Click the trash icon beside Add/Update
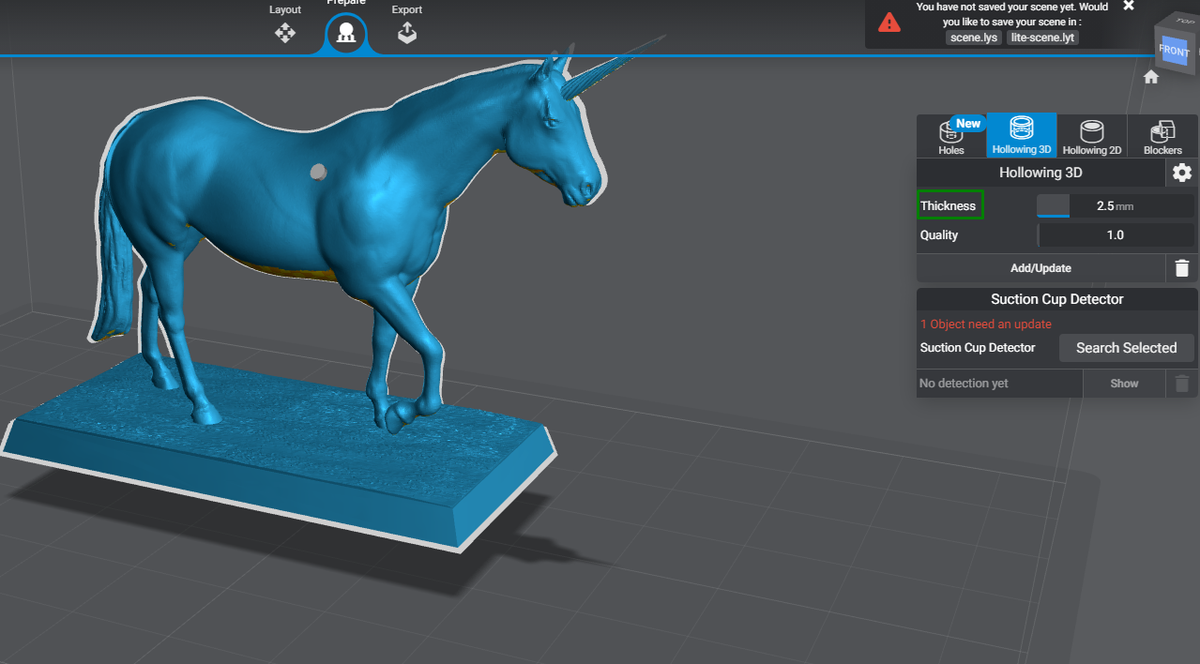 [1182, 268]
